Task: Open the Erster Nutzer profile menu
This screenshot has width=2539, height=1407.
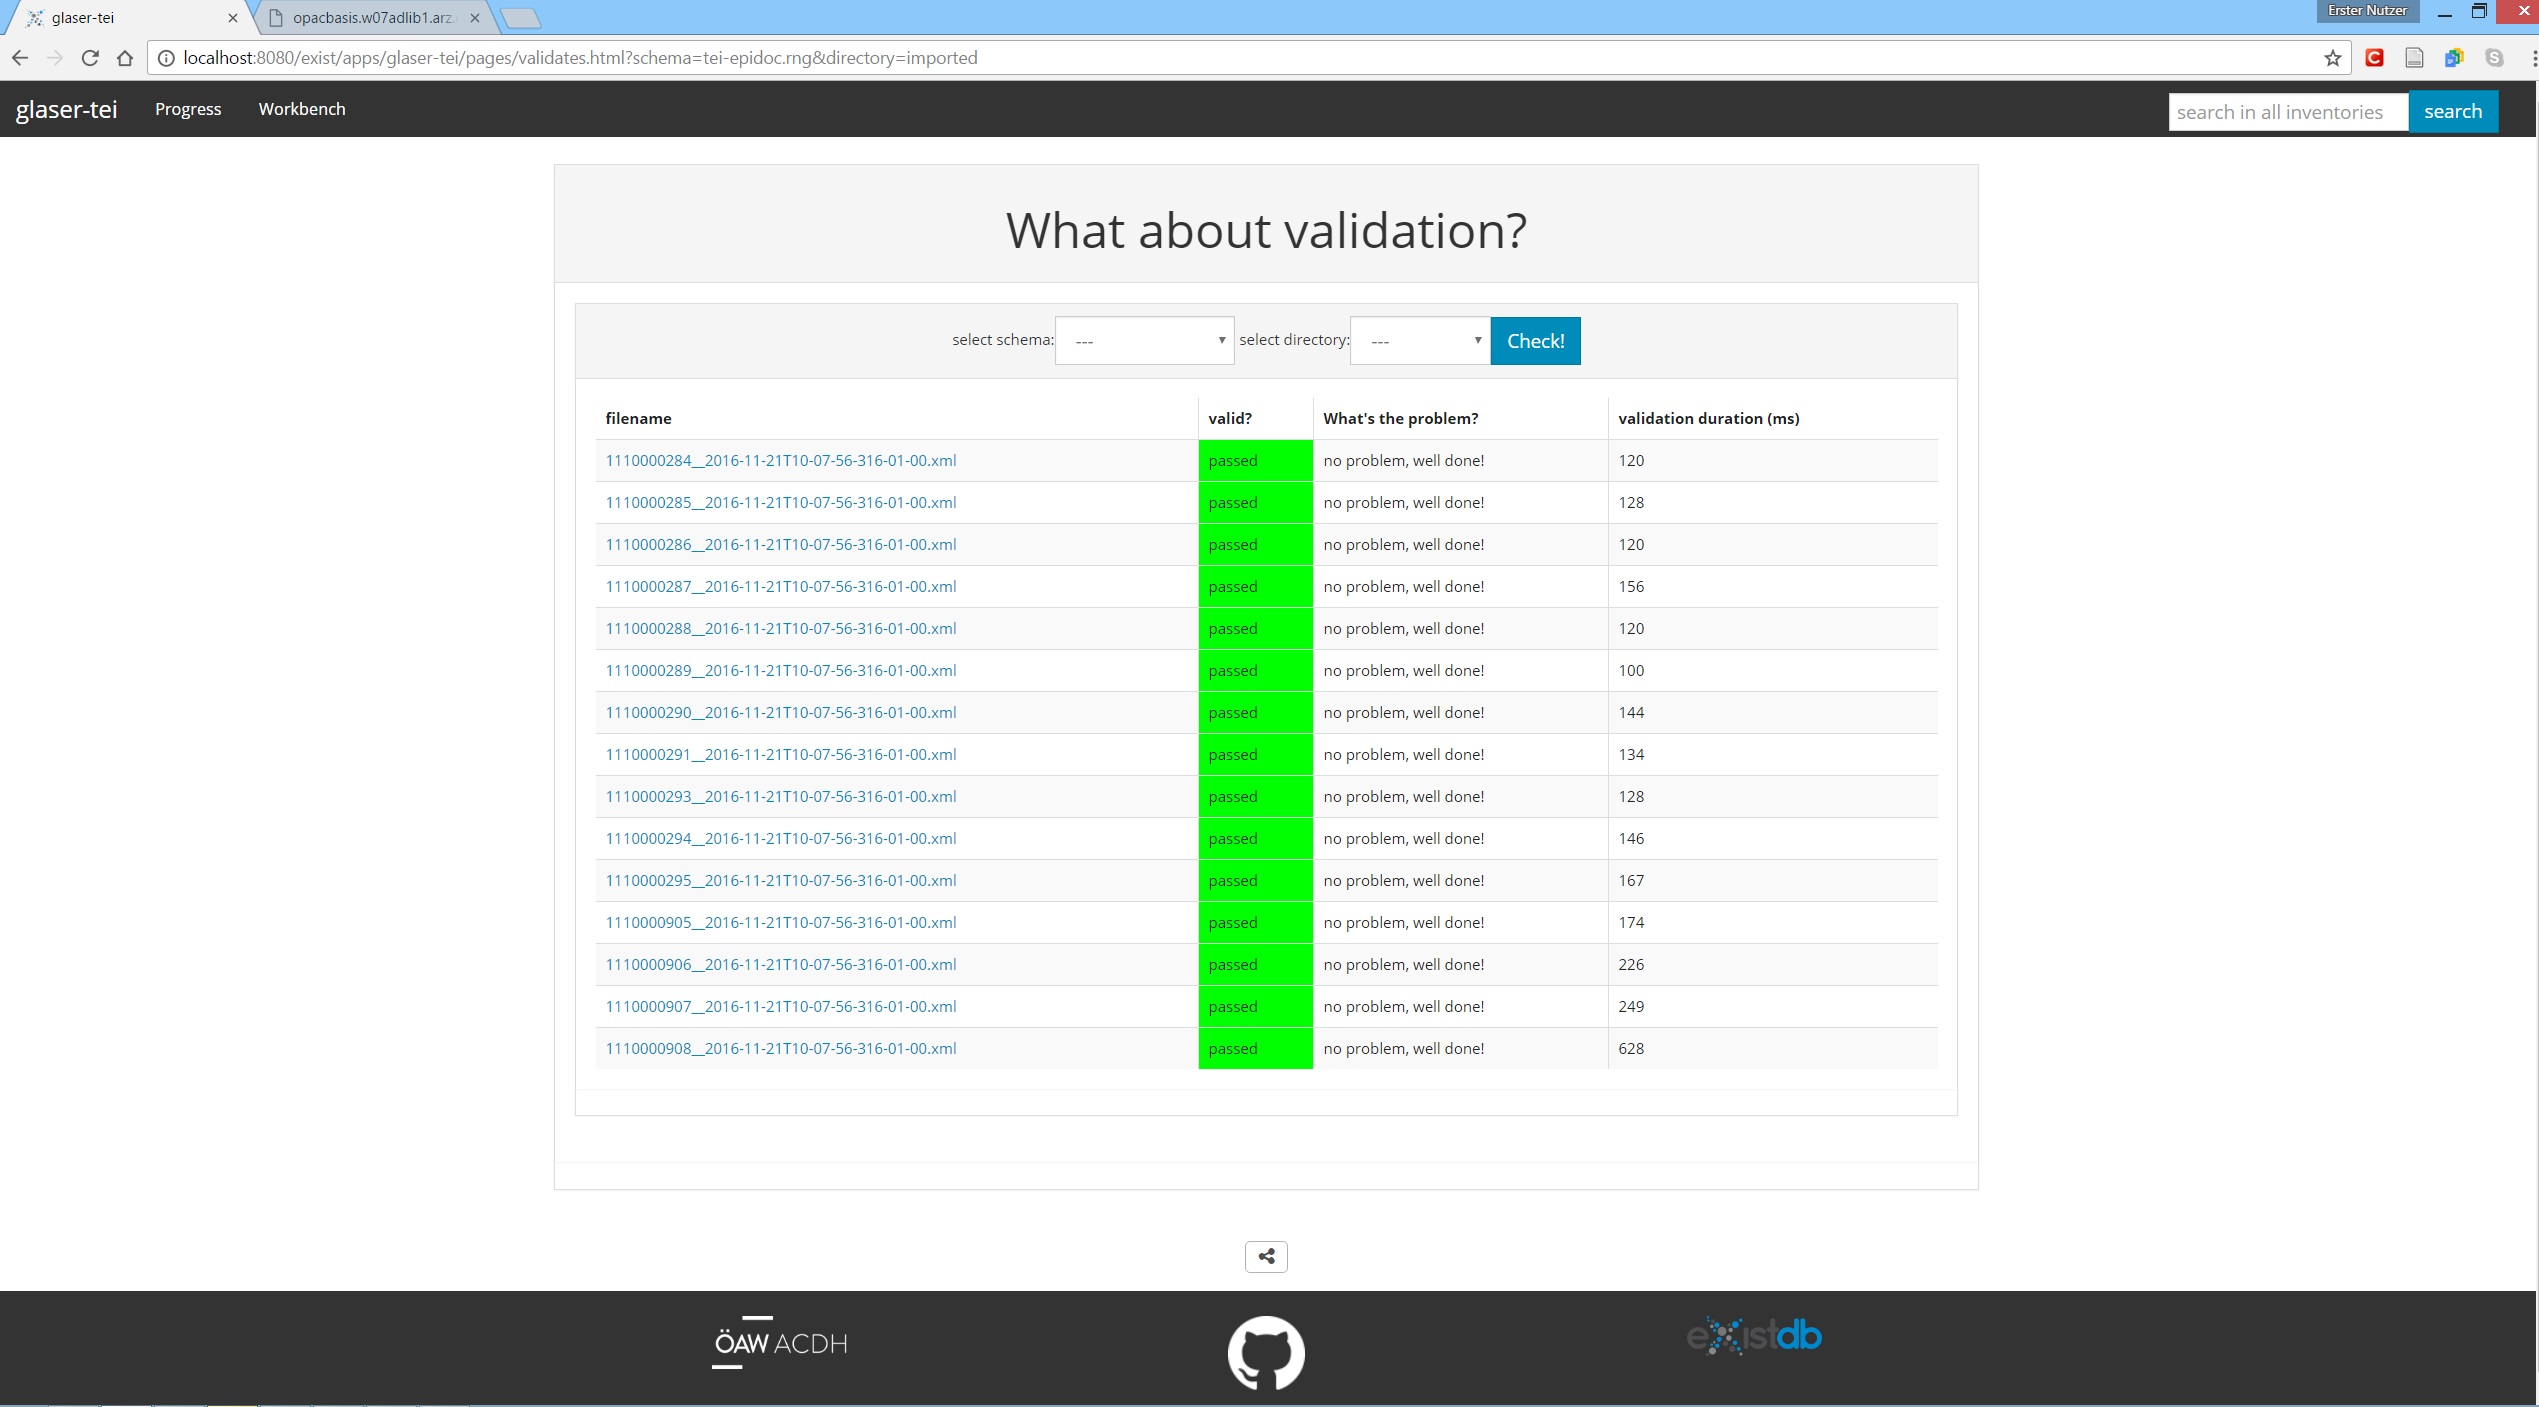Action: point(2366,11)
